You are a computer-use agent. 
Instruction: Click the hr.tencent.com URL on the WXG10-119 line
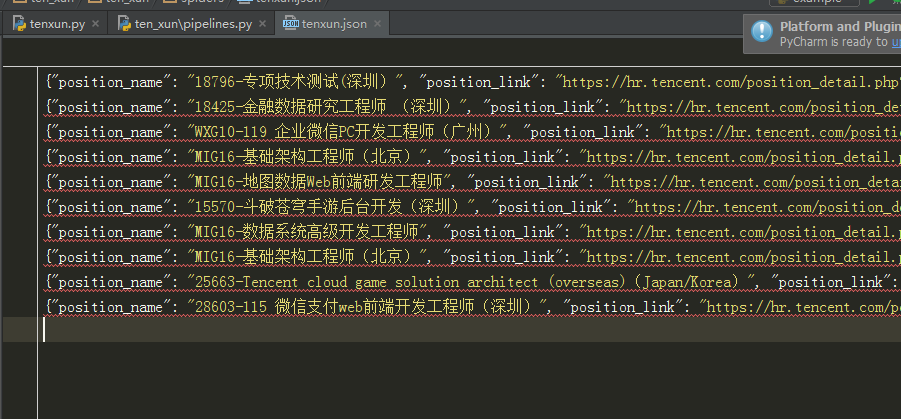(784, 132)
